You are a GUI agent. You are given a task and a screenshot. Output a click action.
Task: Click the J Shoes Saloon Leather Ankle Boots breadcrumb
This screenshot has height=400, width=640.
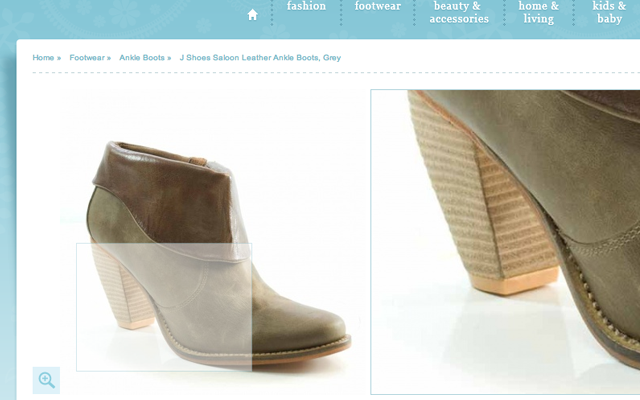click(260, 58)
